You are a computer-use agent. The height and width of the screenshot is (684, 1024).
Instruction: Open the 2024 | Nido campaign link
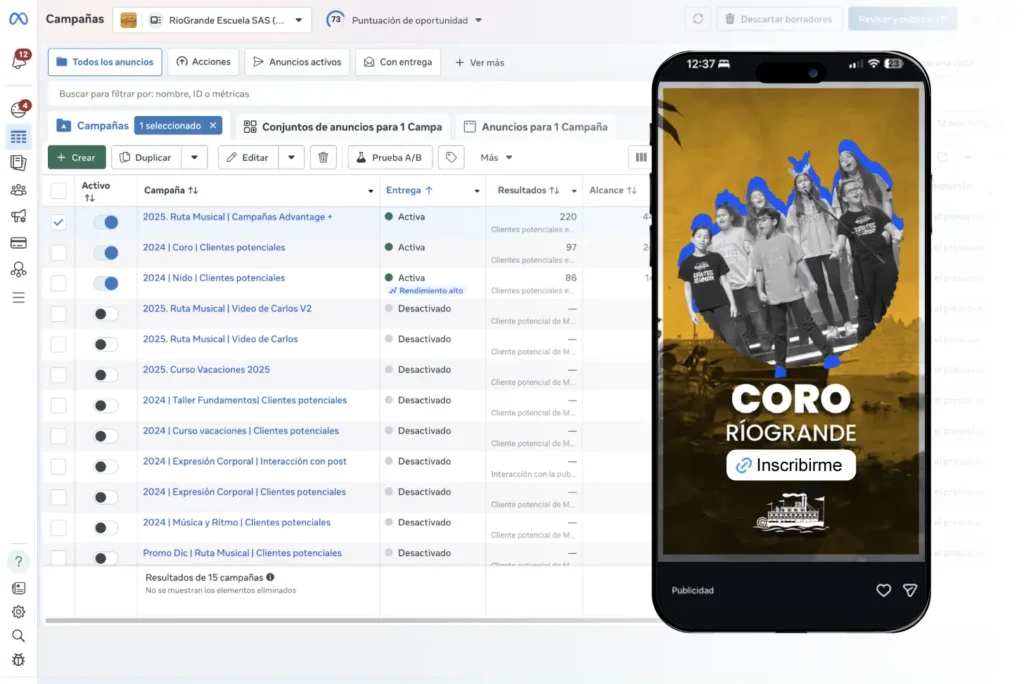214,278
